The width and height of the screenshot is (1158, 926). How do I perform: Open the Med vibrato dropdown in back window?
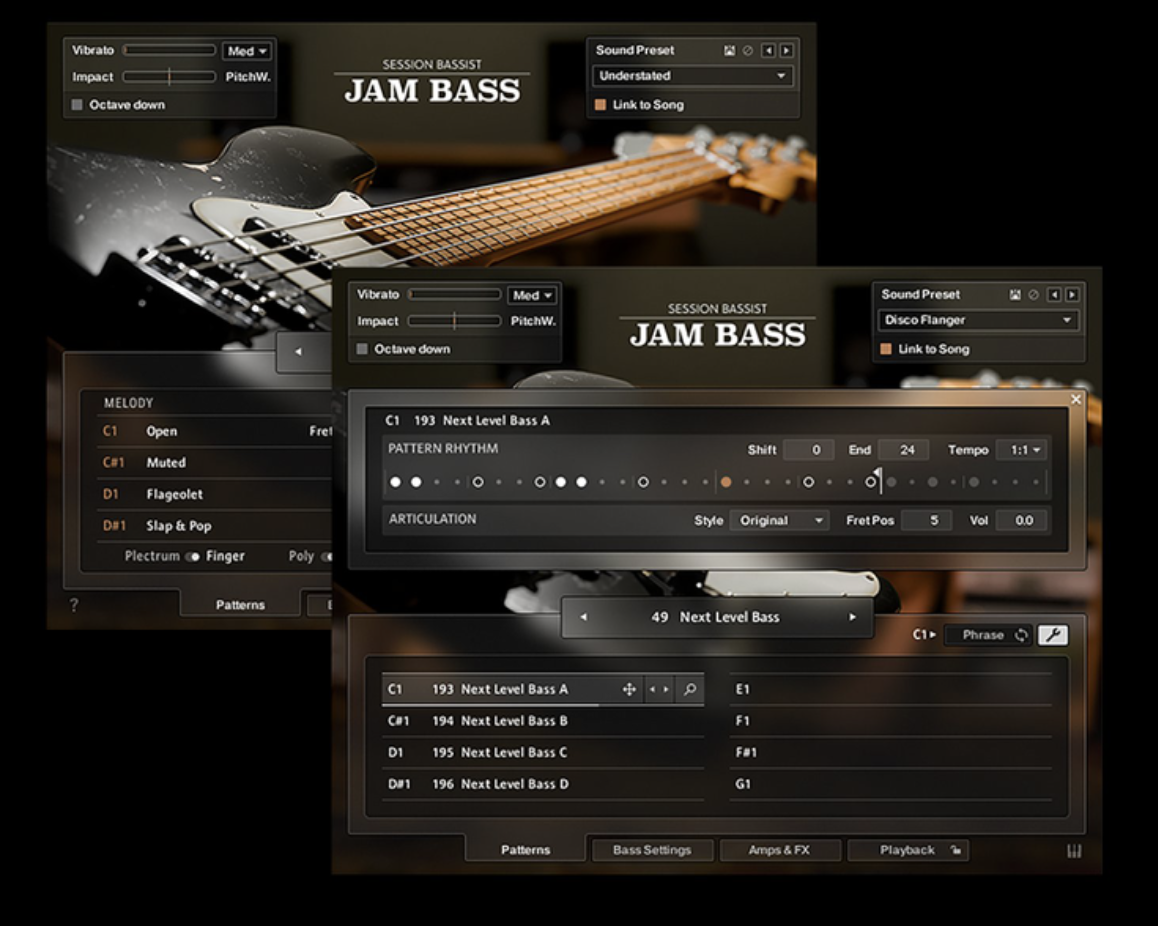tap(247, 51)
